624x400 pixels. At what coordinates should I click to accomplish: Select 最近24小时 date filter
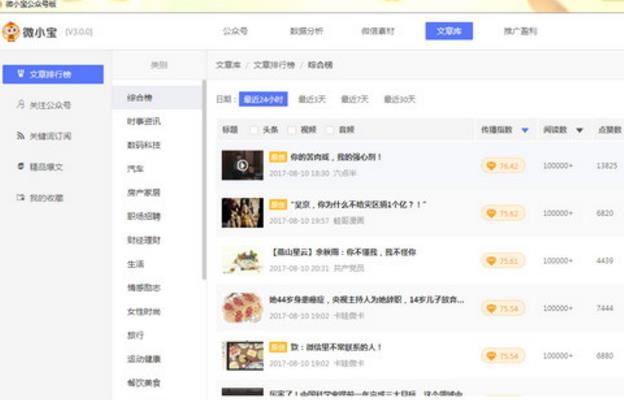[263, 99]
